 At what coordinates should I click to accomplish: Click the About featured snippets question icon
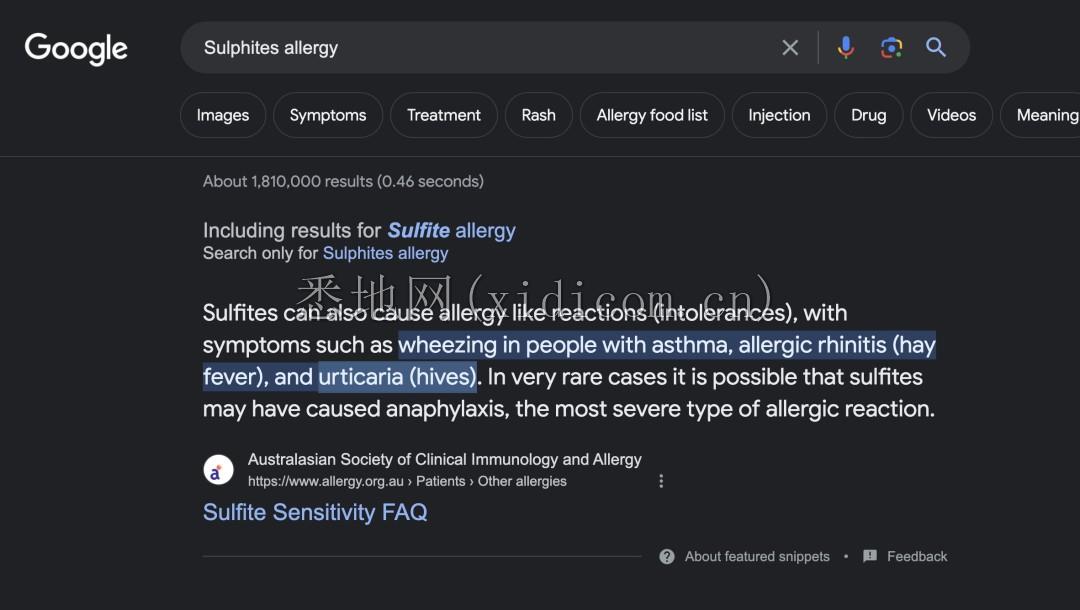667,557
